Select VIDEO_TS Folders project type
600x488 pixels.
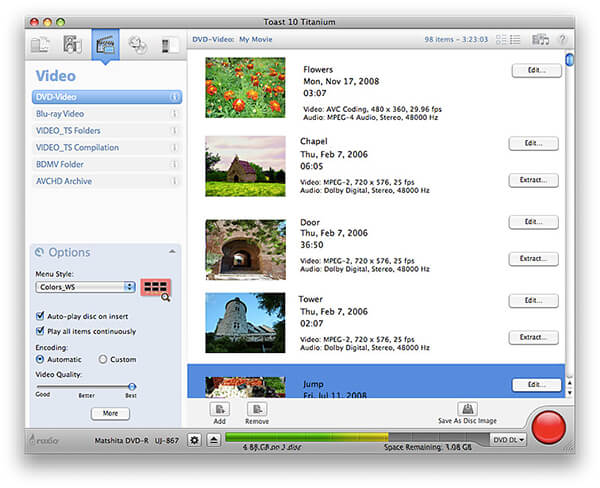[107, 131]
